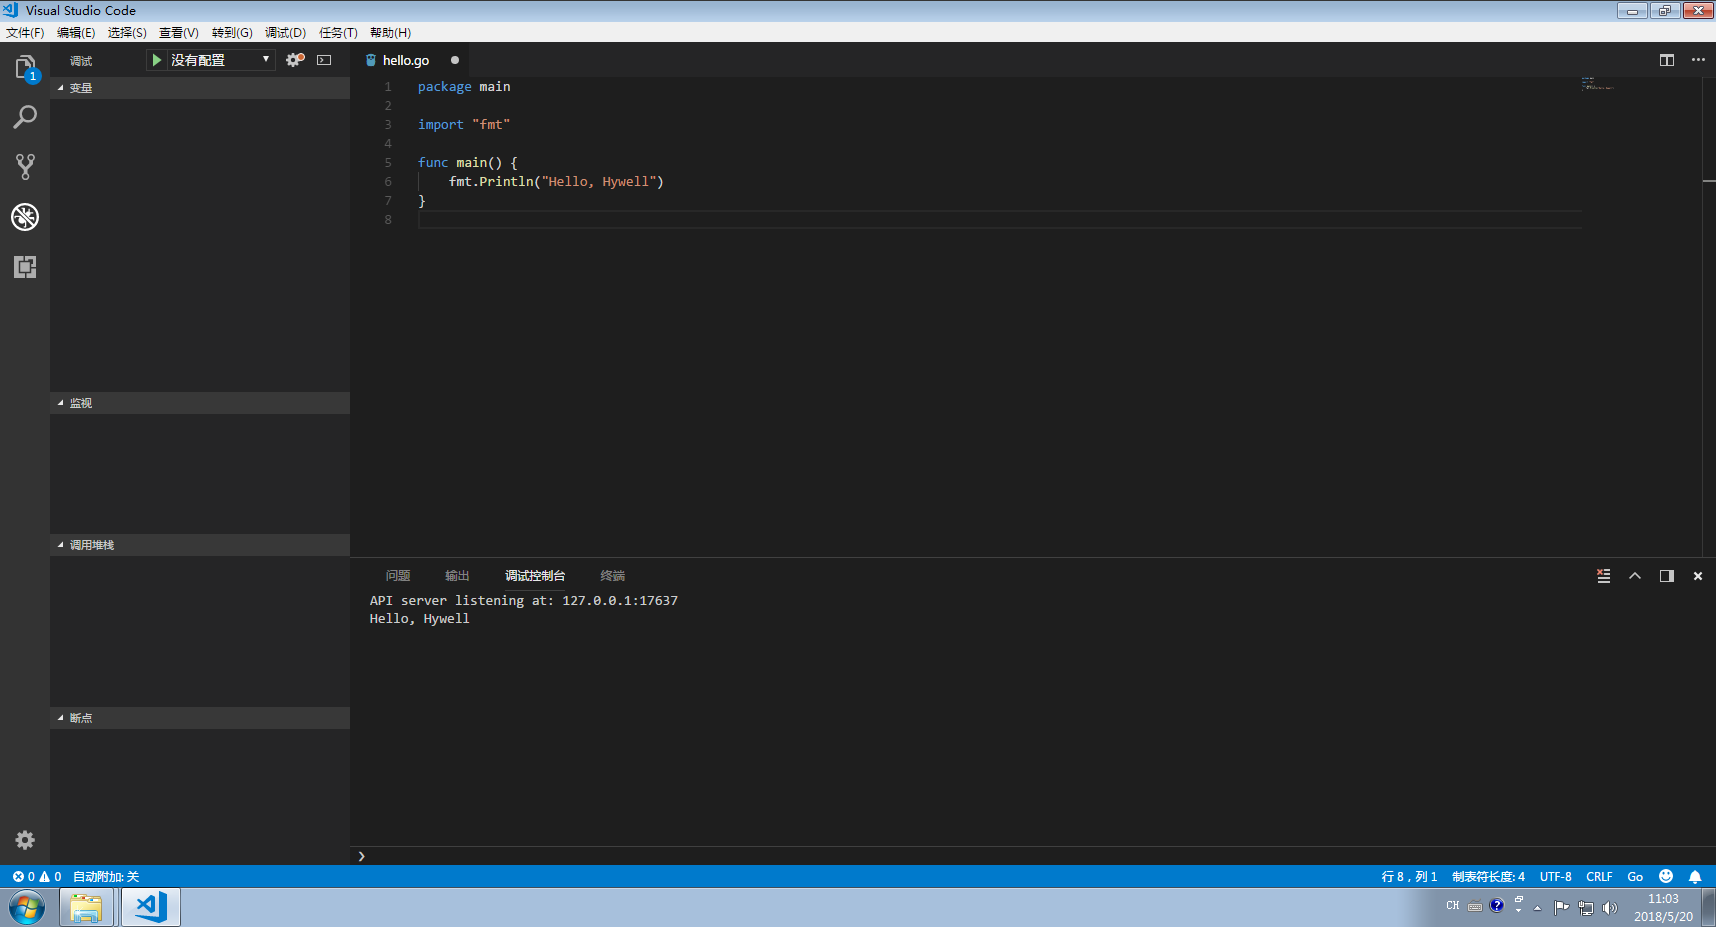Open the Explorer view in activity bar
The width and height of the screenshot is (1716, 927).
click(25, 66)
